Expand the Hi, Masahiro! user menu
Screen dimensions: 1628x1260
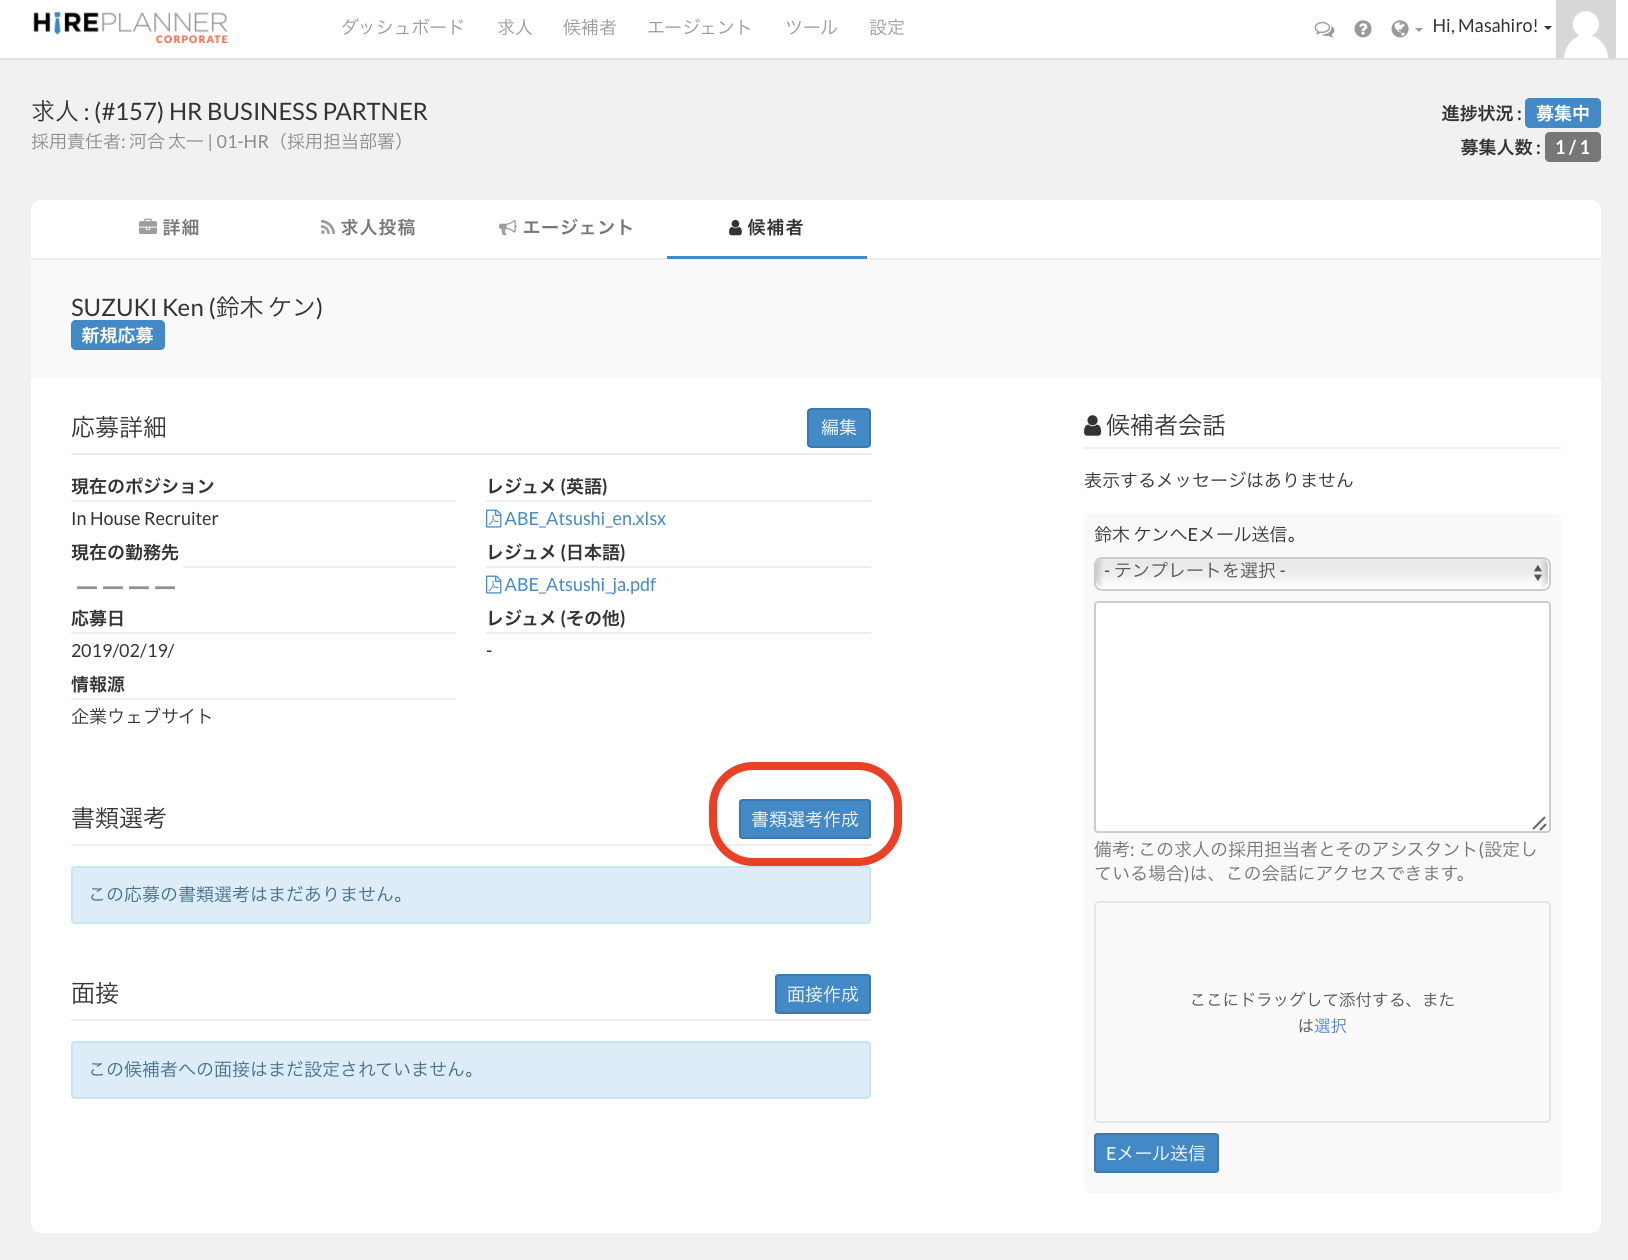[1490, 27]
